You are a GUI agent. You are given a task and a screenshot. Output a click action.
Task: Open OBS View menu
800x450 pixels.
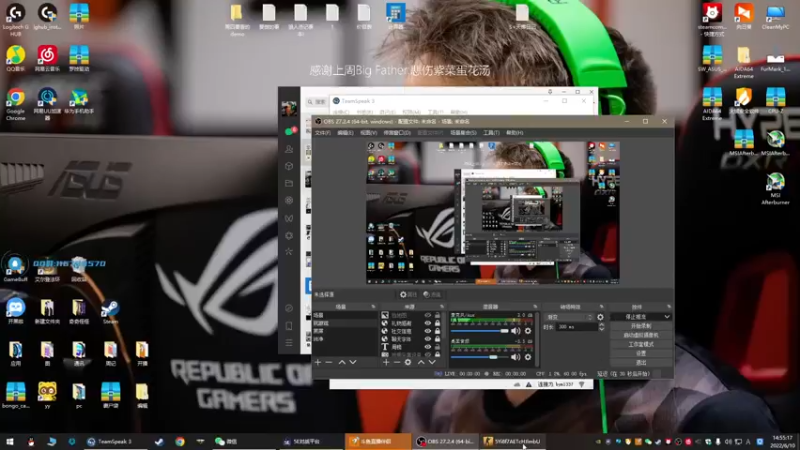[x=368, y=133]
